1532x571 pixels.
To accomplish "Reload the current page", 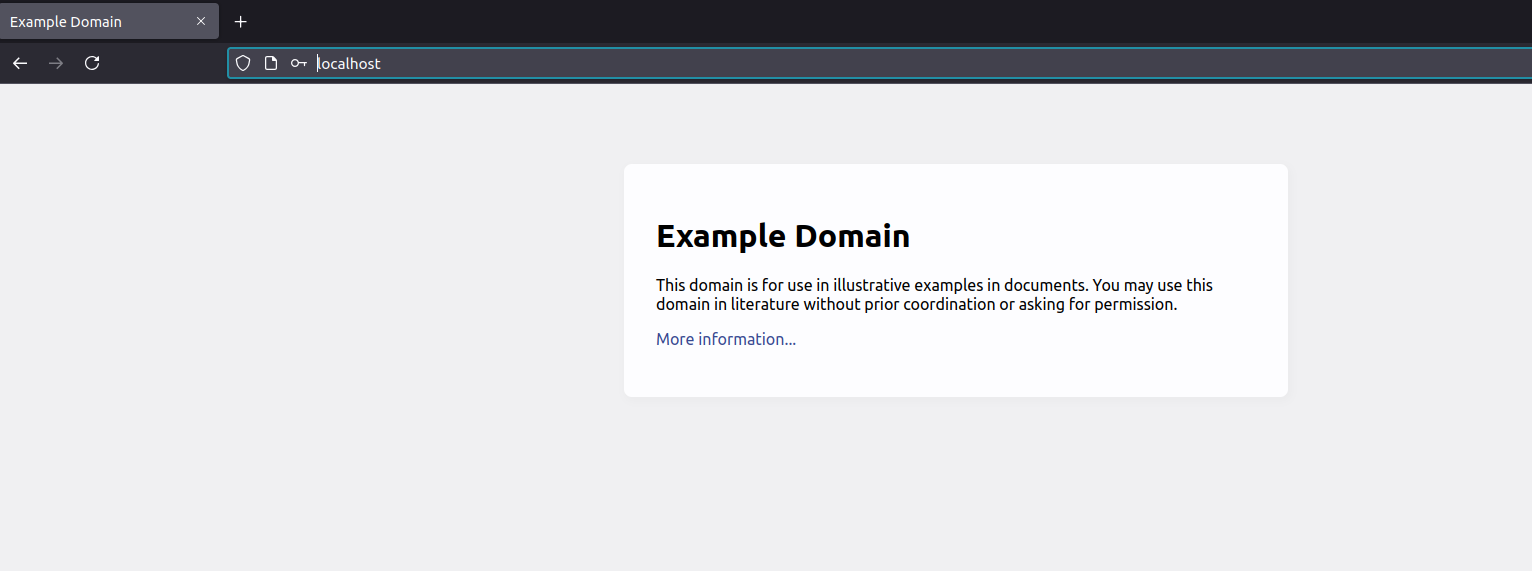I will 92,63.
